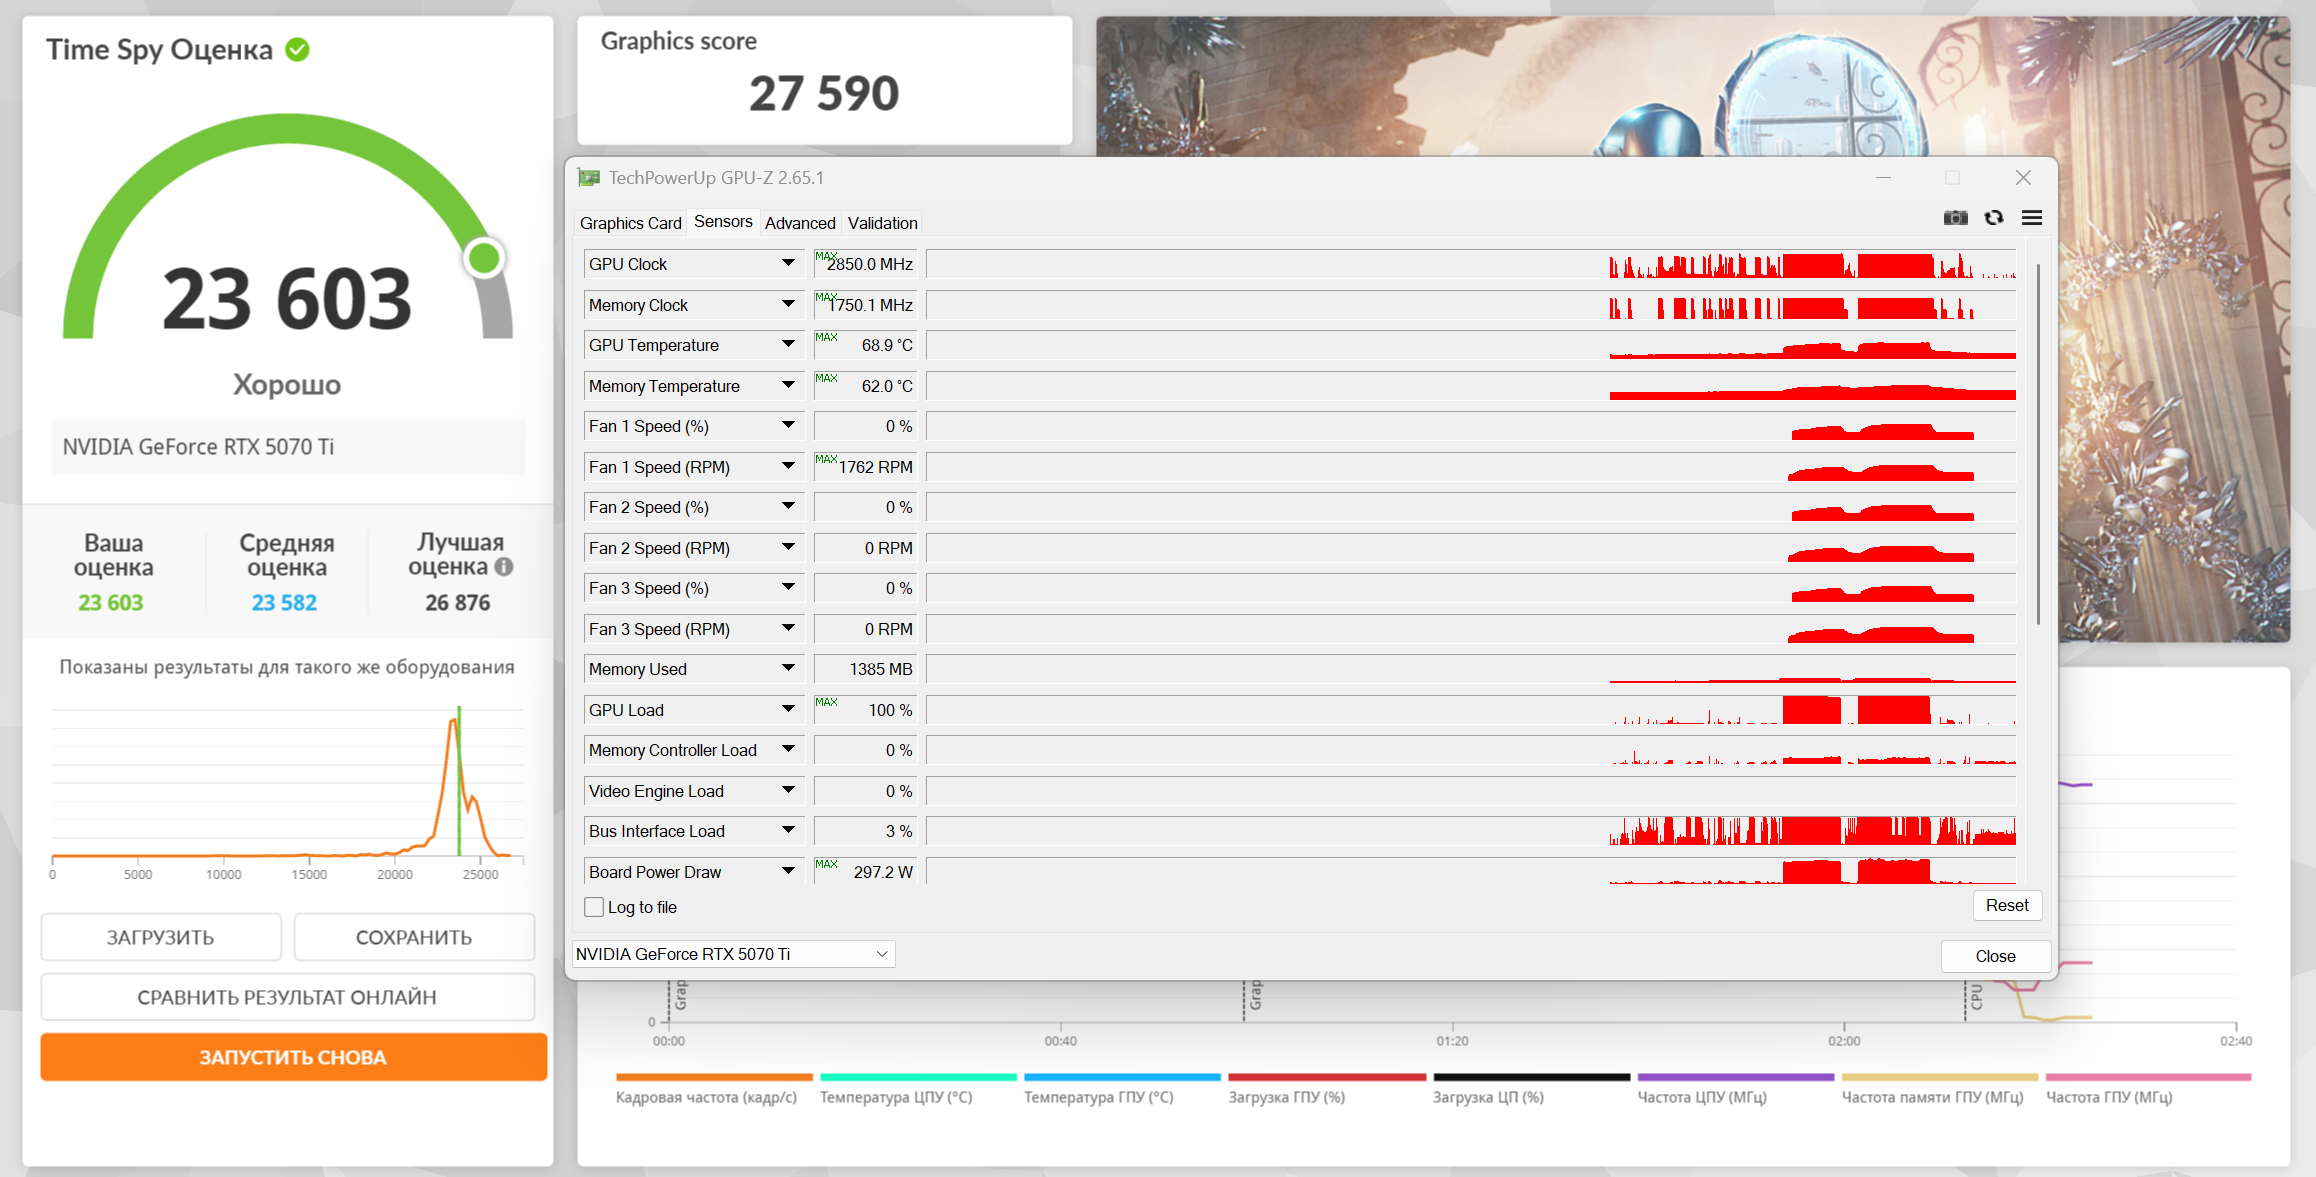Switch to the Graphics Card tab
This screenshot has width=2316, height=1177.
(630, 223)
